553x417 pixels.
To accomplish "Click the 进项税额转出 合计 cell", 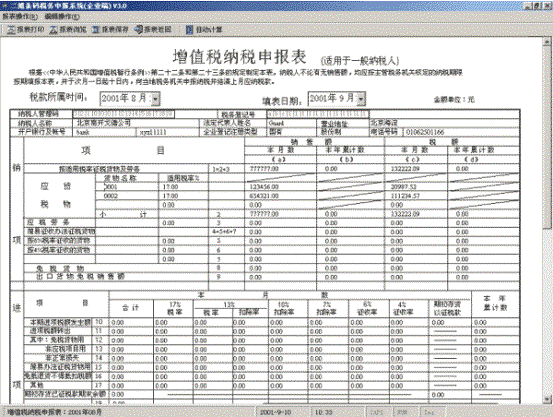I will point(132,332).
